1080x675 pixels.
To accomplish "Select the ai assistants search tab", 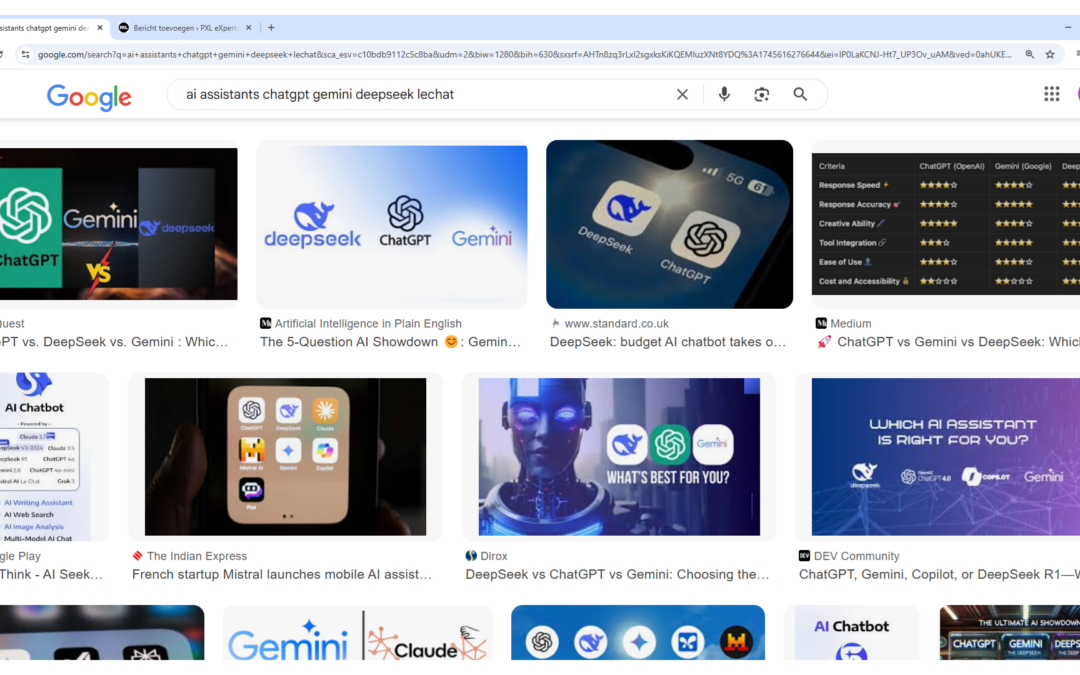I will (x=45, y=28).
